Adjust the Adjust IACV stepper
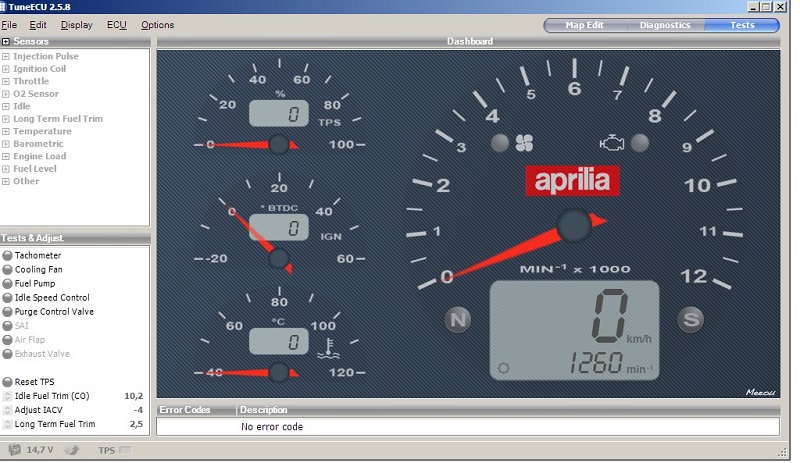Image resolution: width=800 pixels, height=463 pixels. 7,410
